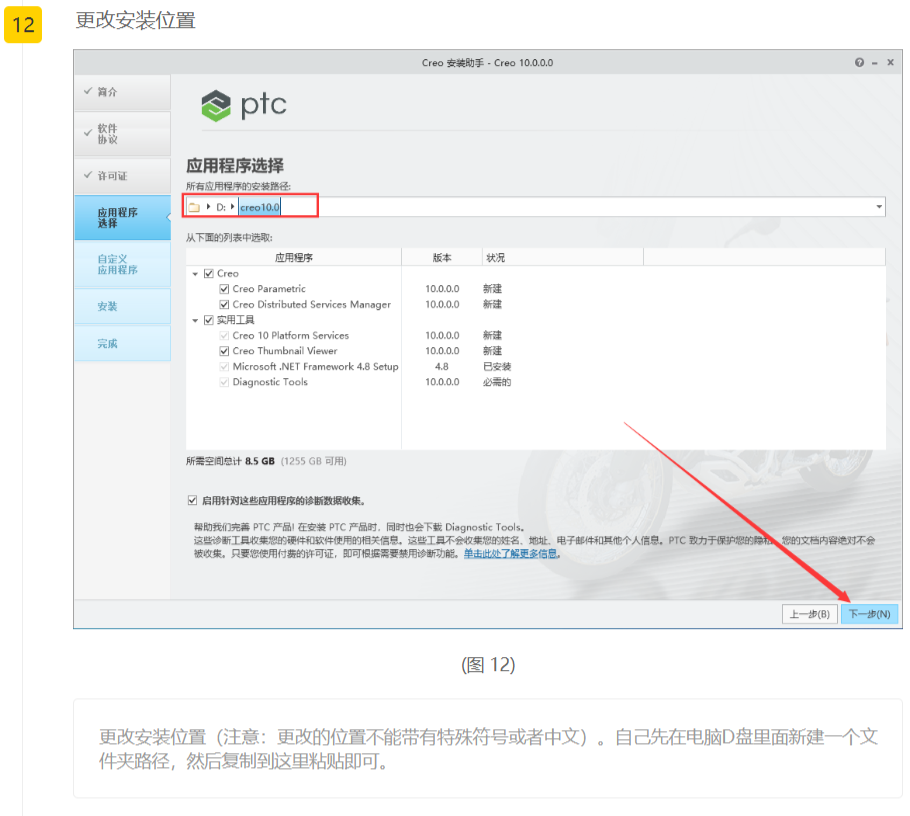
Task: Click the help question mark icon
Action: point(859,63)
